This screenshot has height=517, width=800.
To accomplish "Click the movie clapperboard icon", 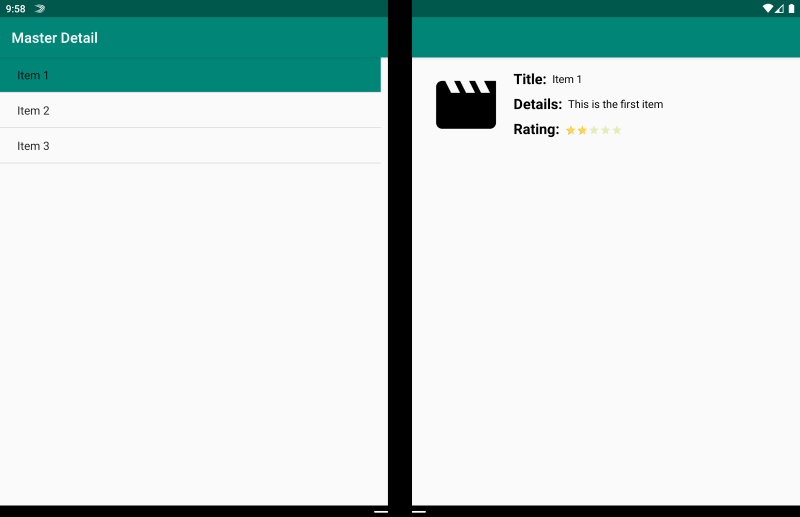I will (466, 104).
